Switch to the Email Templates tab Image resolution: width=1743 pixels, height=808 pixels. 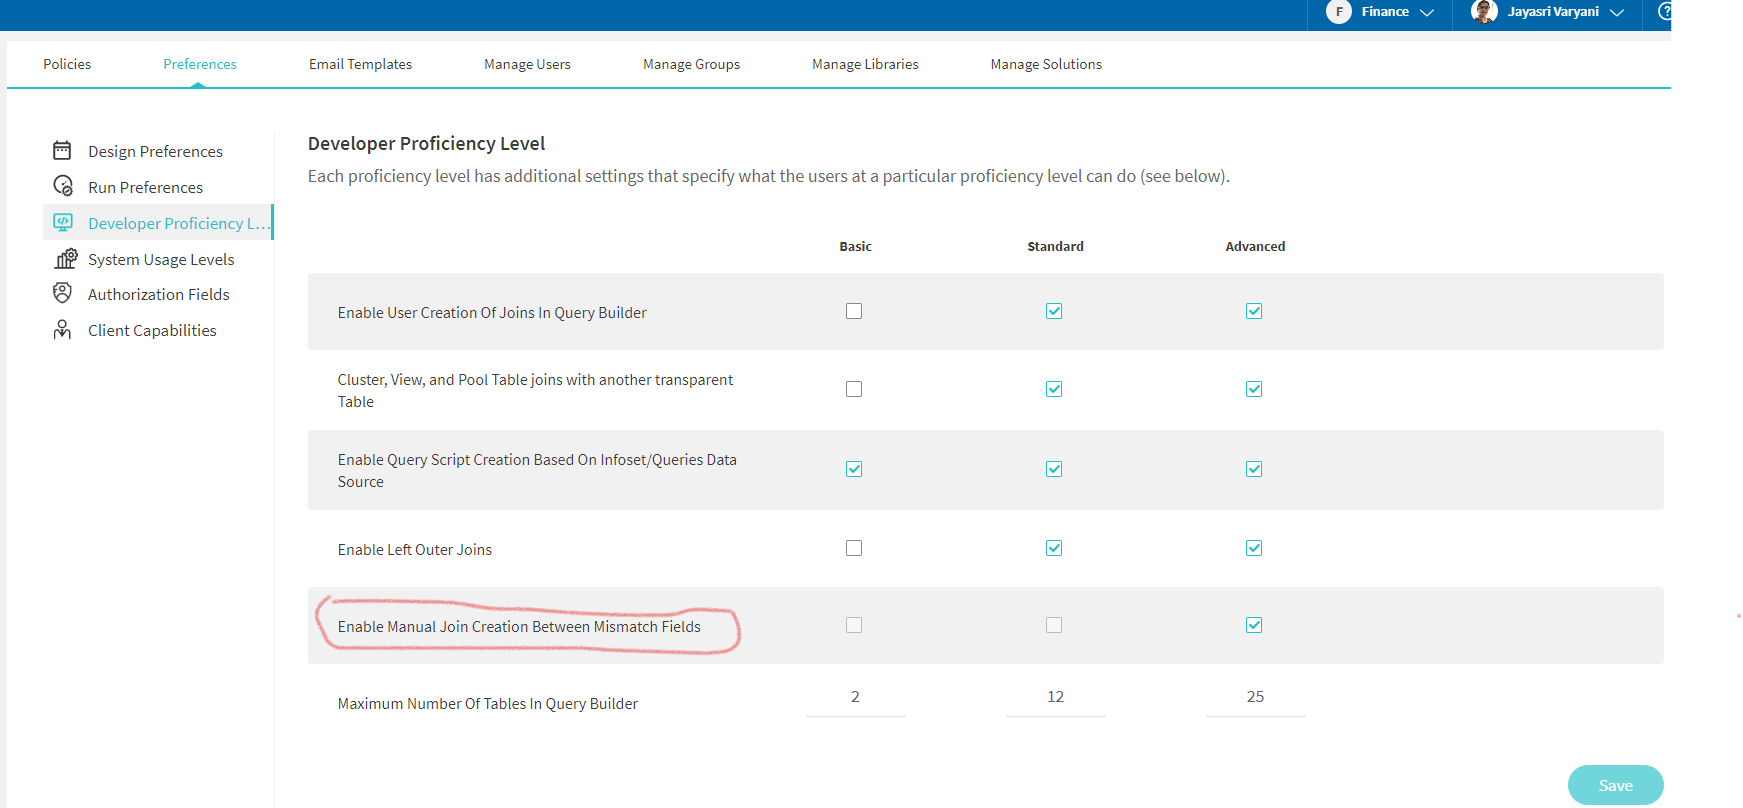[x=360, y=64]
